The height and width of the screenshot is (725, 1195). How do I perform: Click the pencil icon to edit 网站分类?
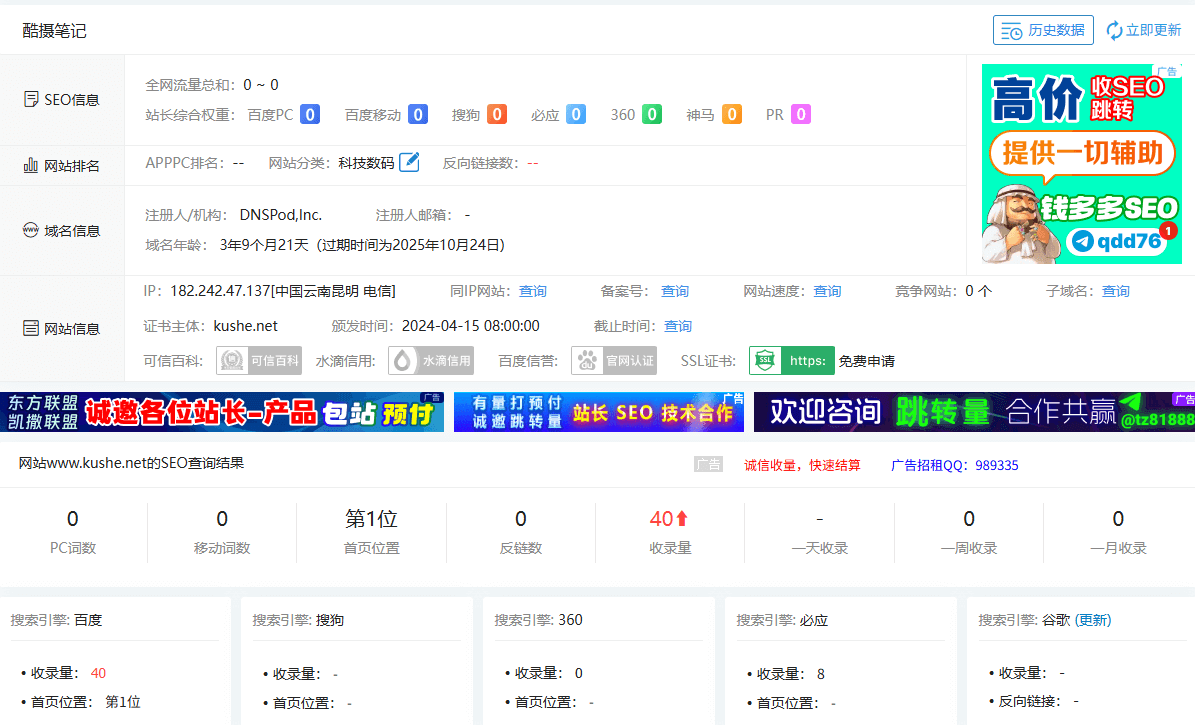(x=408, y=162)
